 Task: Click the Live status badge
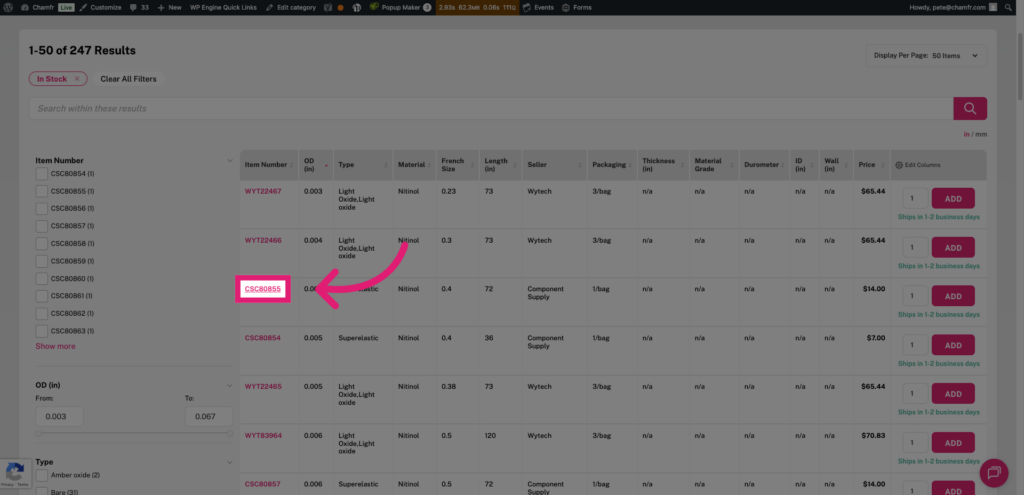point(67,7)
